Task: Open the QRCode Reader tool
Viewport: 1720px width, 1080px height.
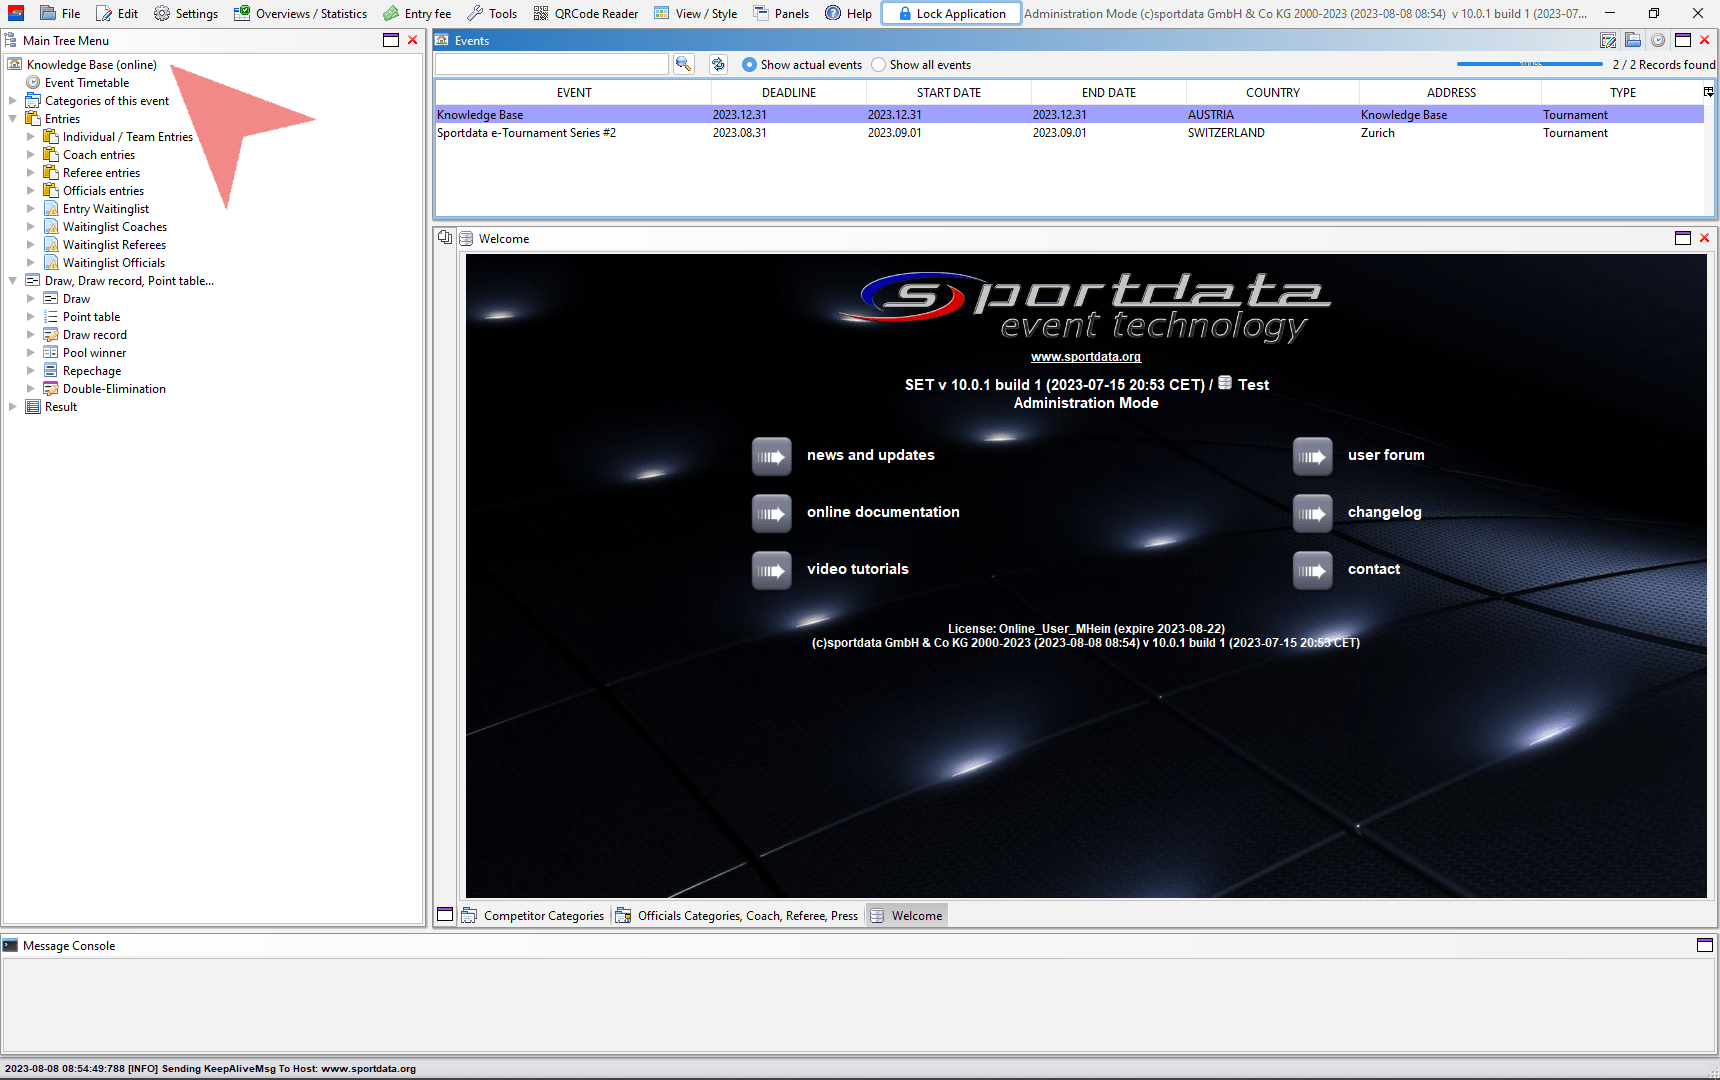Action: tap(585, 13)
